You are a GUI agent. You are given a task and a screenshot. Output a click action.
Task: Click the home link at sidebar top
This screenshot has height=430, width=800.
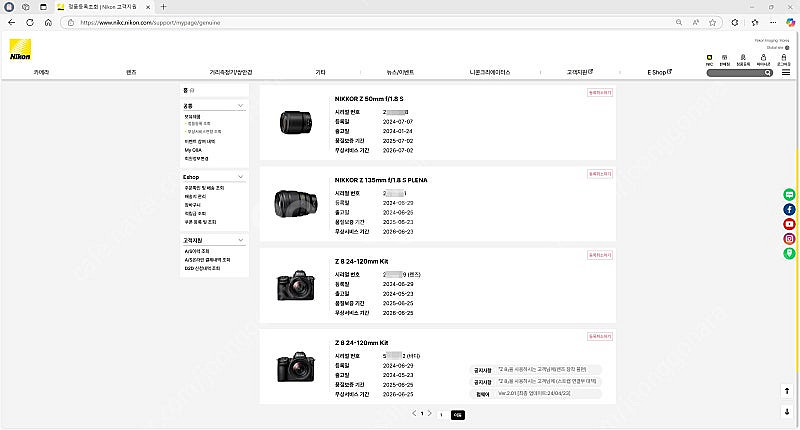tap(188, 90)
